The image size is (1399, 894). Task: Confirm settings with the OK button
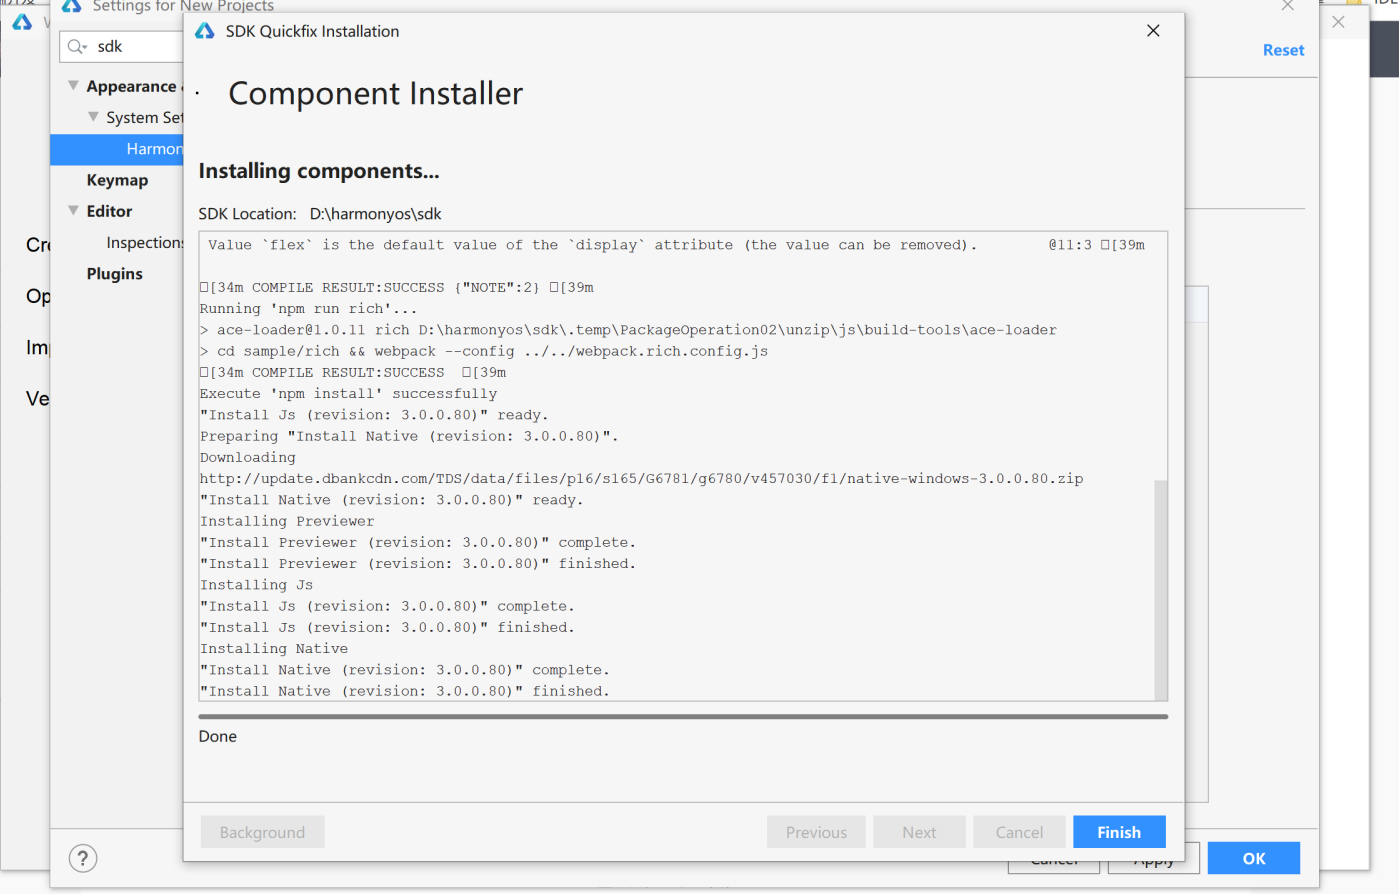point(1253,858)
